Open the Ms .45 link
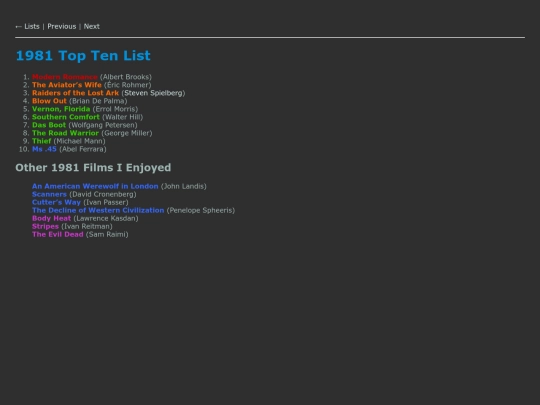The image size is (540, 405). [x=44, y=149]
